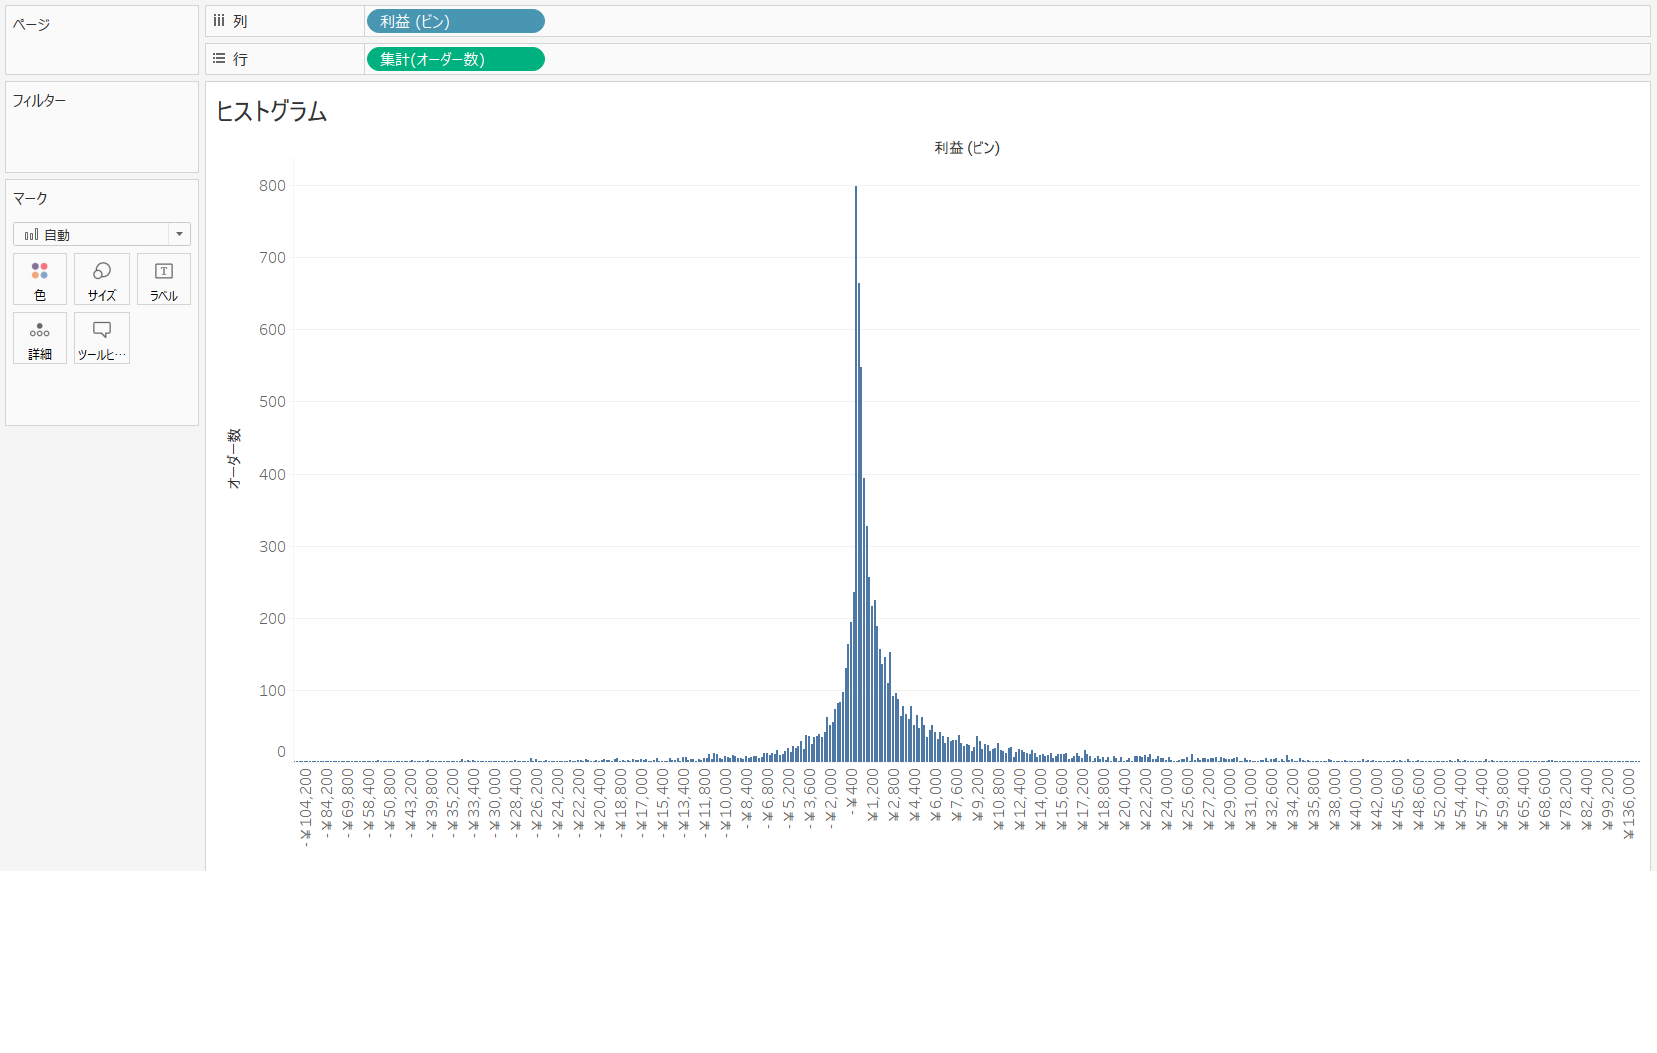Select the 集計(オーダー数) pill in rows
This screenshot has width=1657, height=1053.
(455, 59)
